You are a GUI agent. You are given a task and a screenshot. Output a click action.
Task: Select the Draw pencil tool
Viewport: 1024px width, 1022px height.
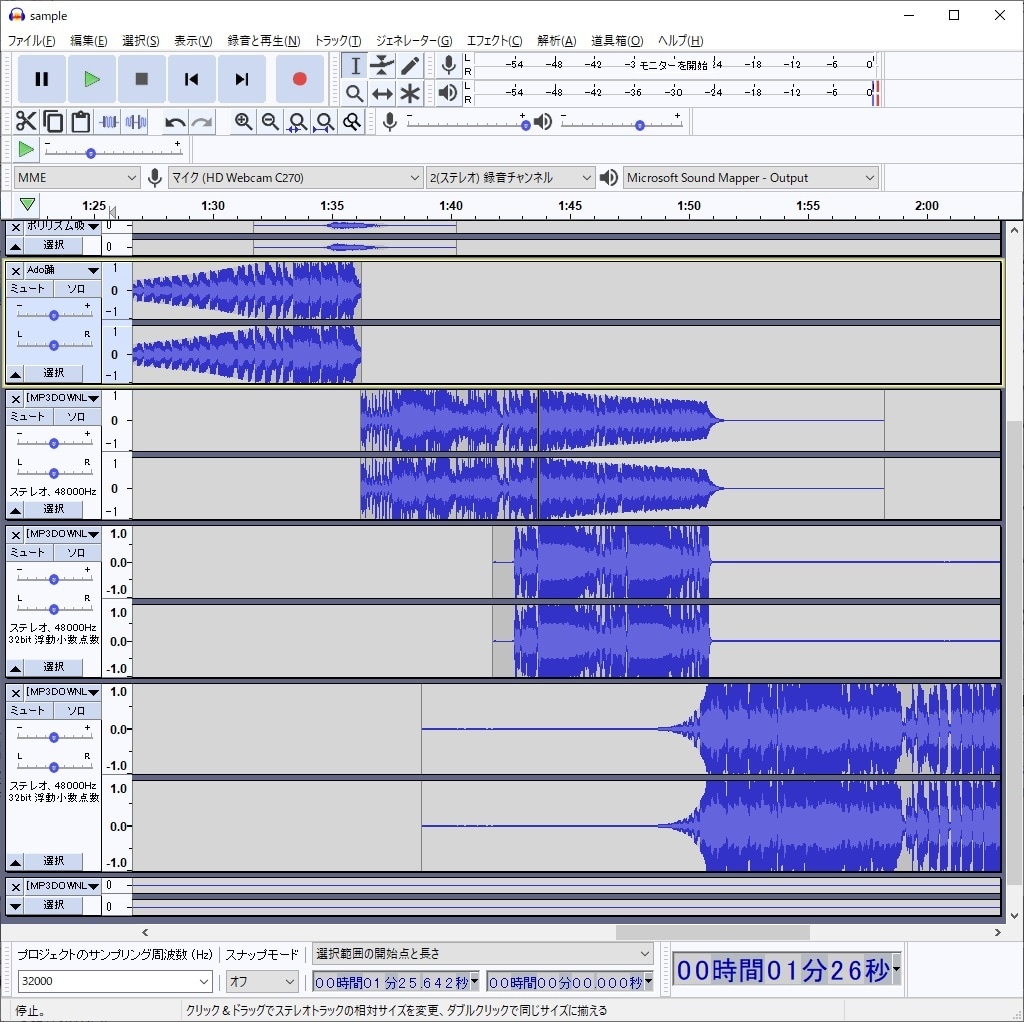point(409,65)
